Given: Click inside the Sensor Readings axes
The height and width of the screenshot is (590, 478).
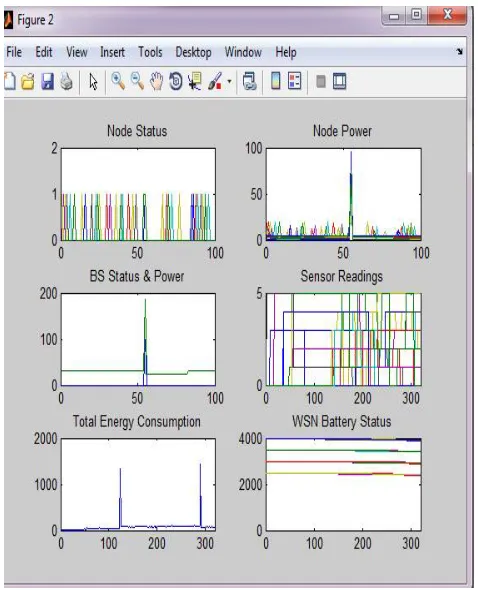Looking at the screenshot, I should [344, 339].
